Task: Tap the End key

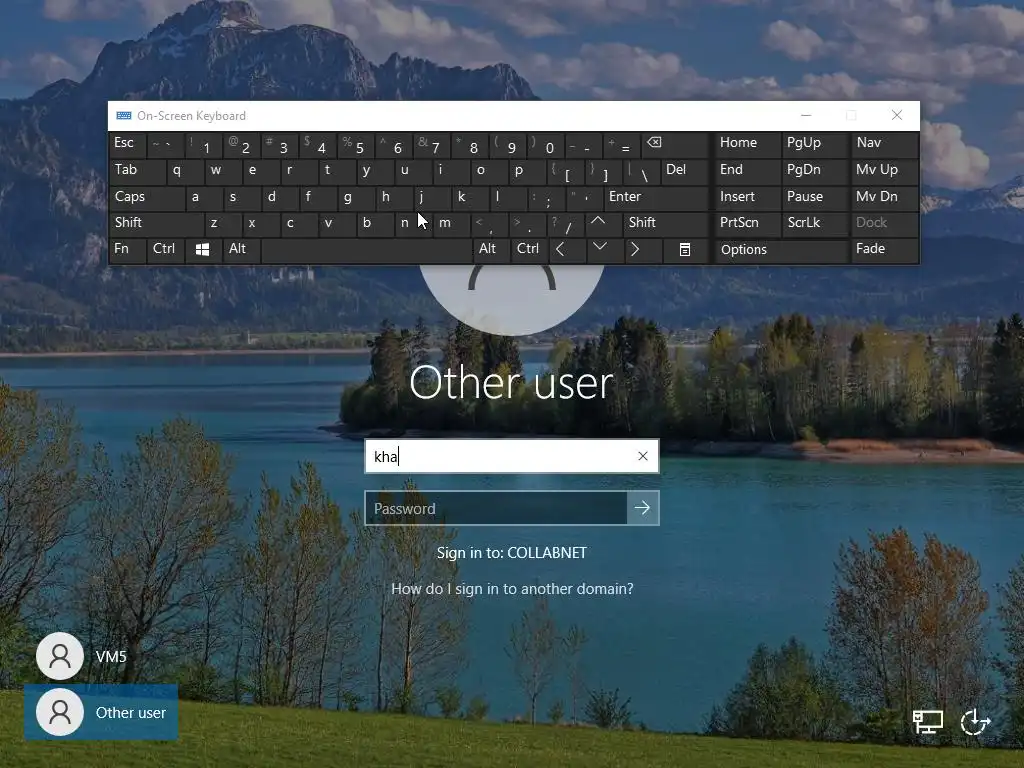Action: click(x=747, y=171)
